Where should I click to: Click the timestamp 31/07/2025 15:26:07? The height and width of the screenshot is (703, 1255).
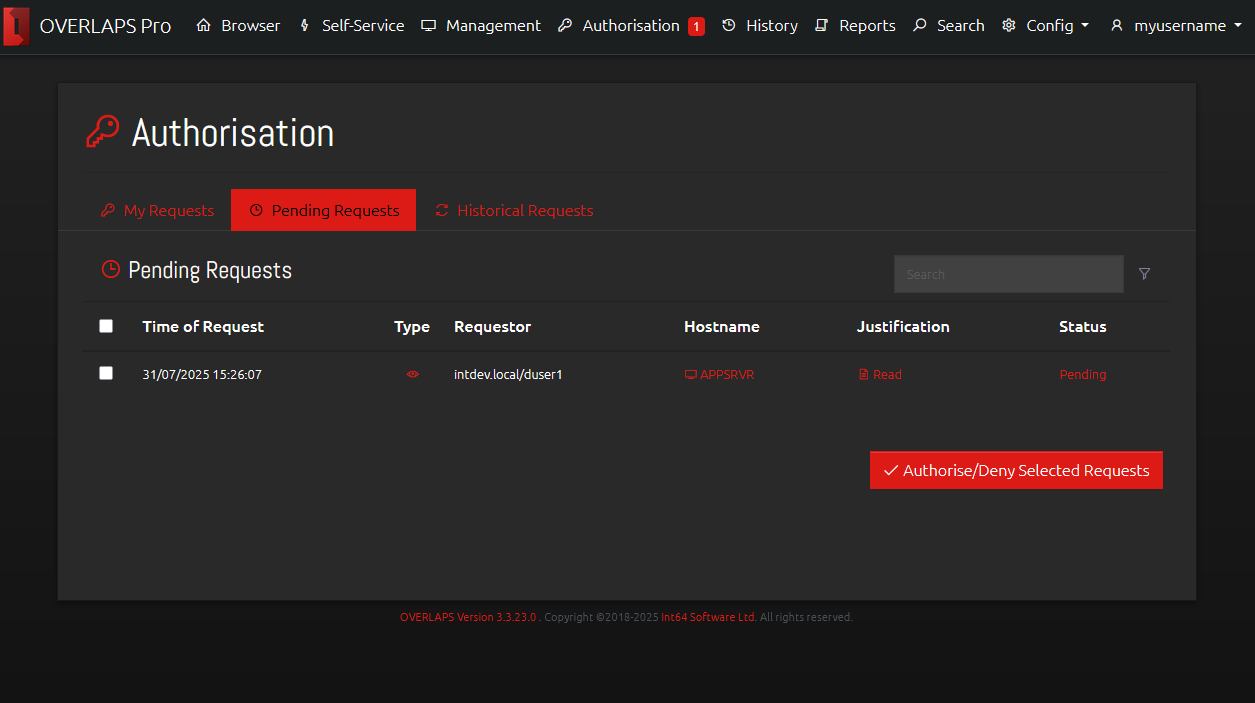pos(202,375)
